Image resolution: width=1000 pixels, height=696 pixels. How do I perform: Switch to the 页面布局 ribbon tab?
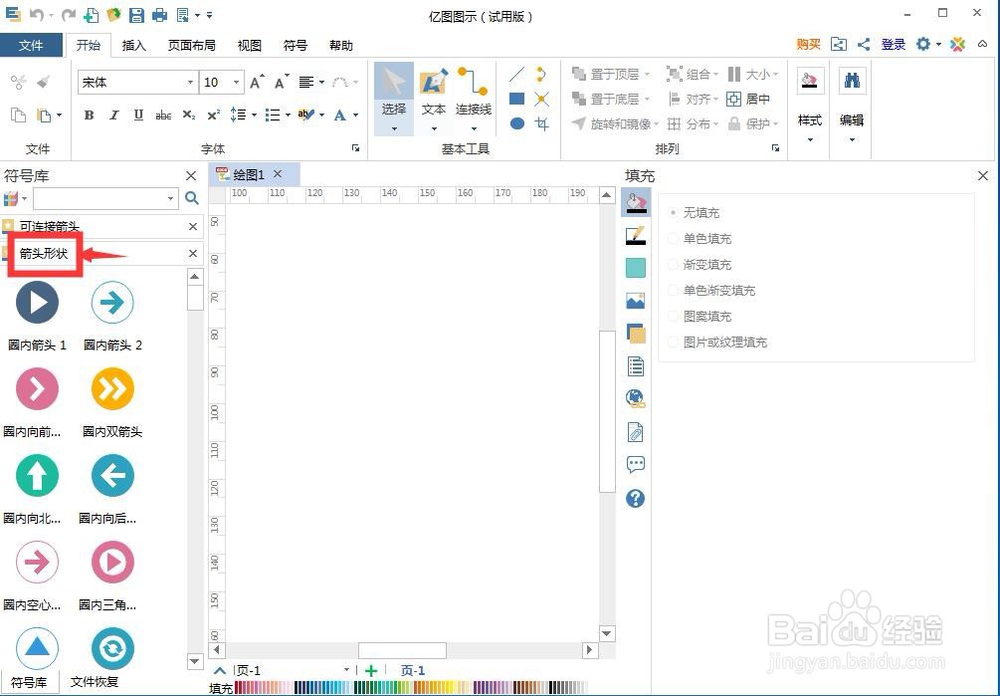click(191, 45)
